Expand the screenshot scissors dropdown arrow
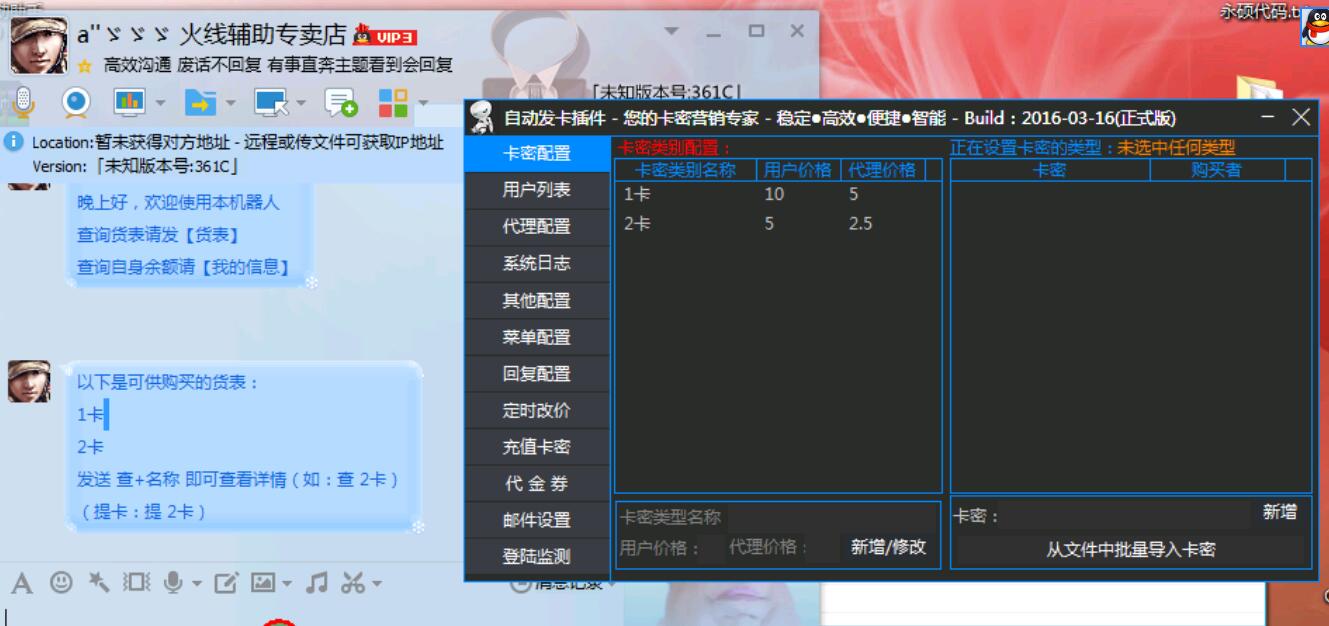 coord(377,583)
